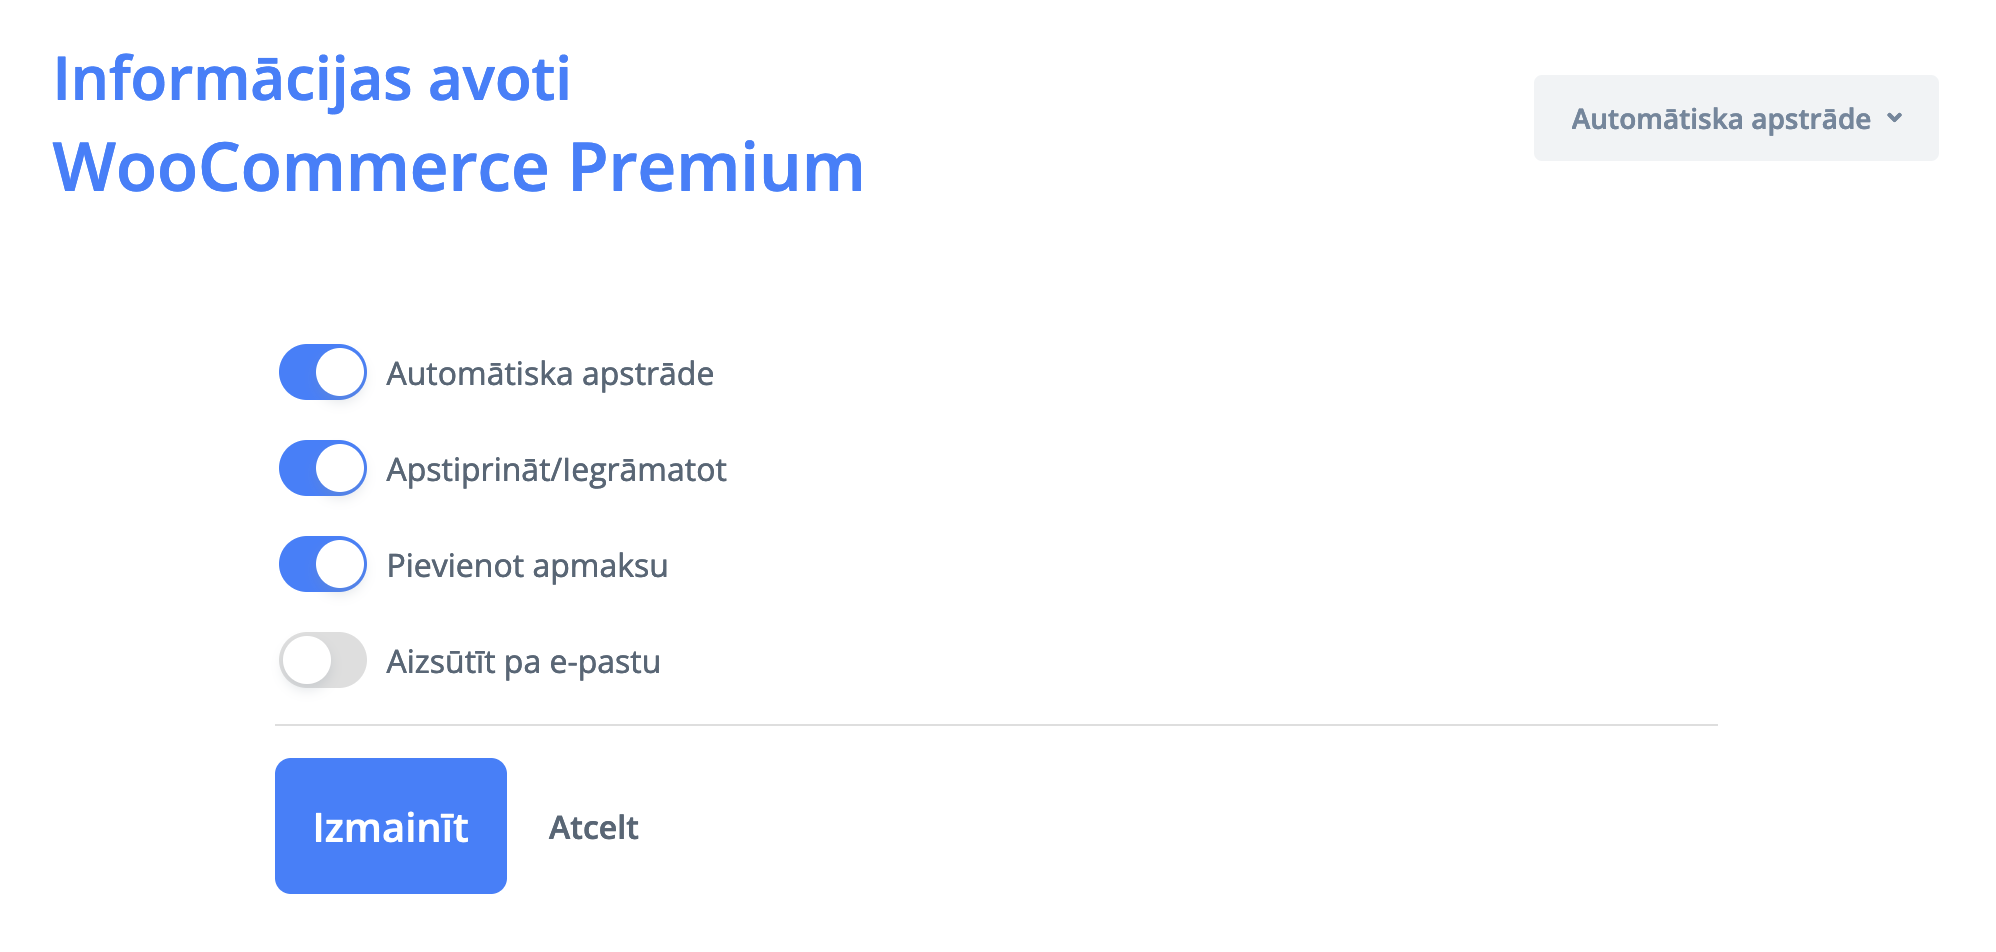Click the white knob of Automātiska apstrāde switch

[340, 372]
